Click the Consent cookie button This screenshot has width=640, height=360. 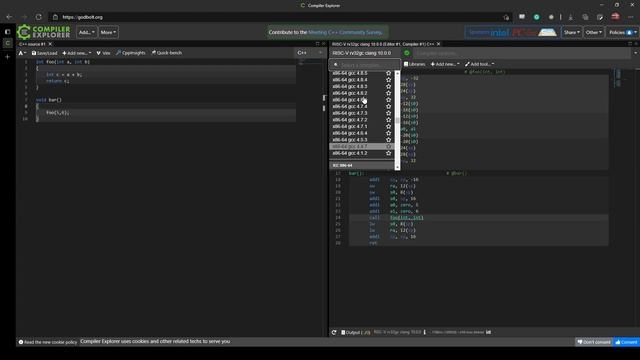point(626,342)
